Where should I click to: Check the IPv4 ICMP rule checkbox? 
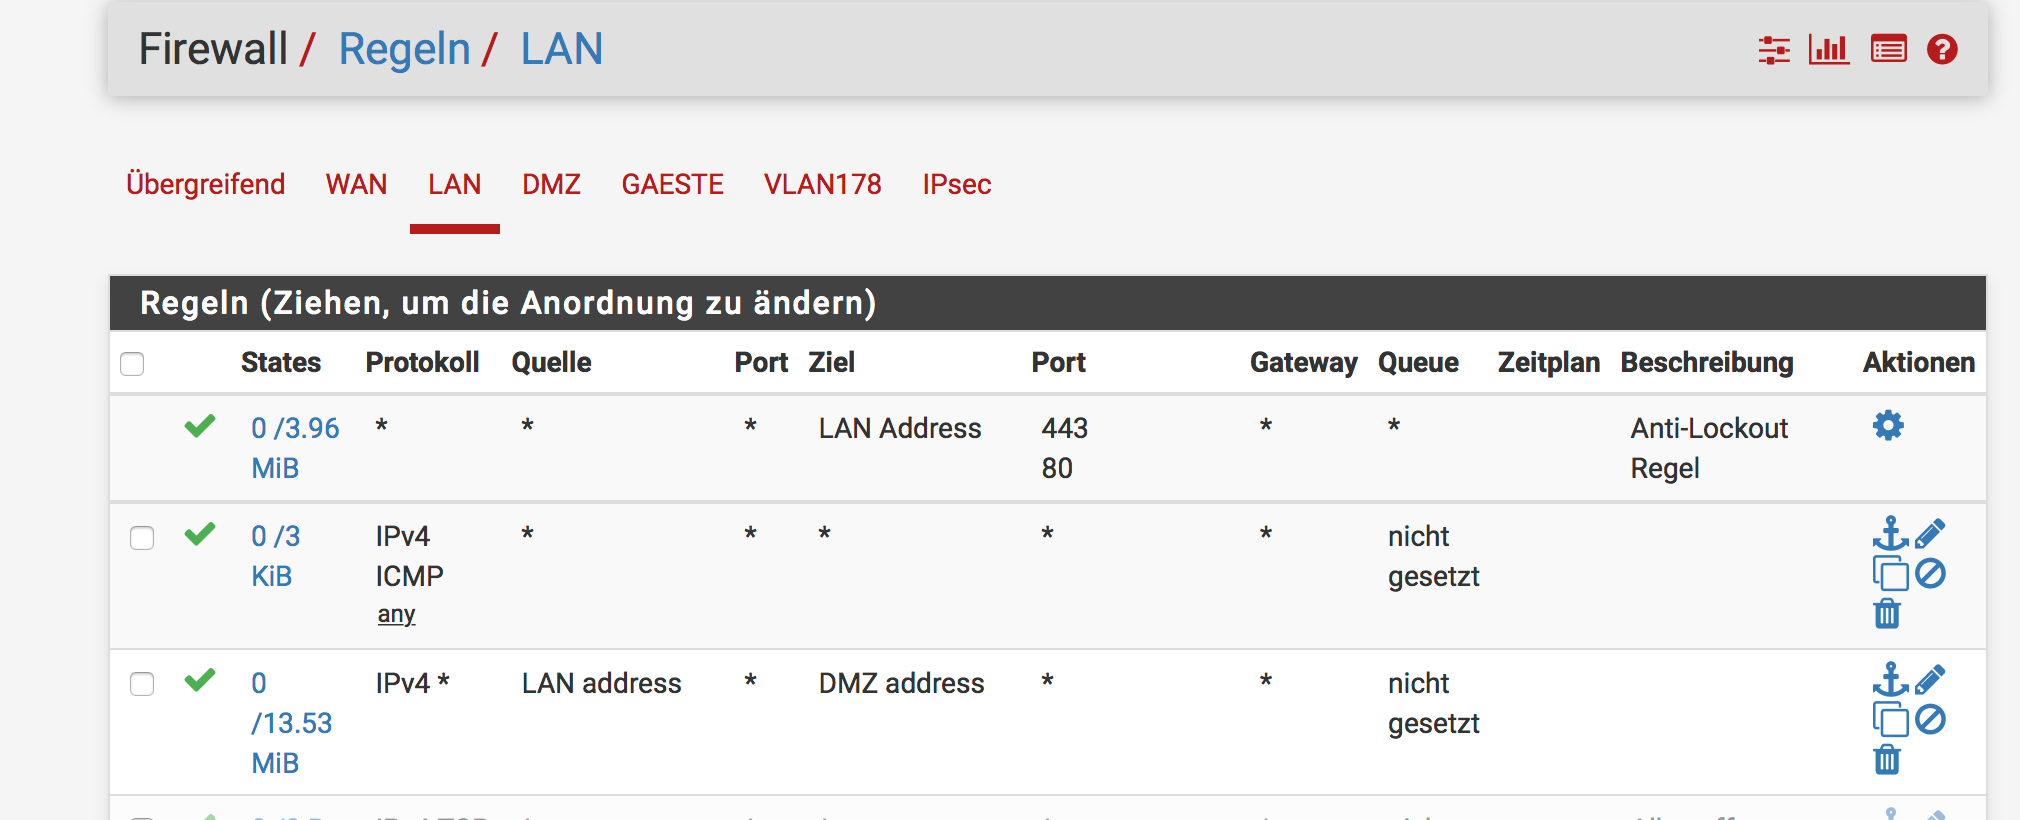point(142,538)
